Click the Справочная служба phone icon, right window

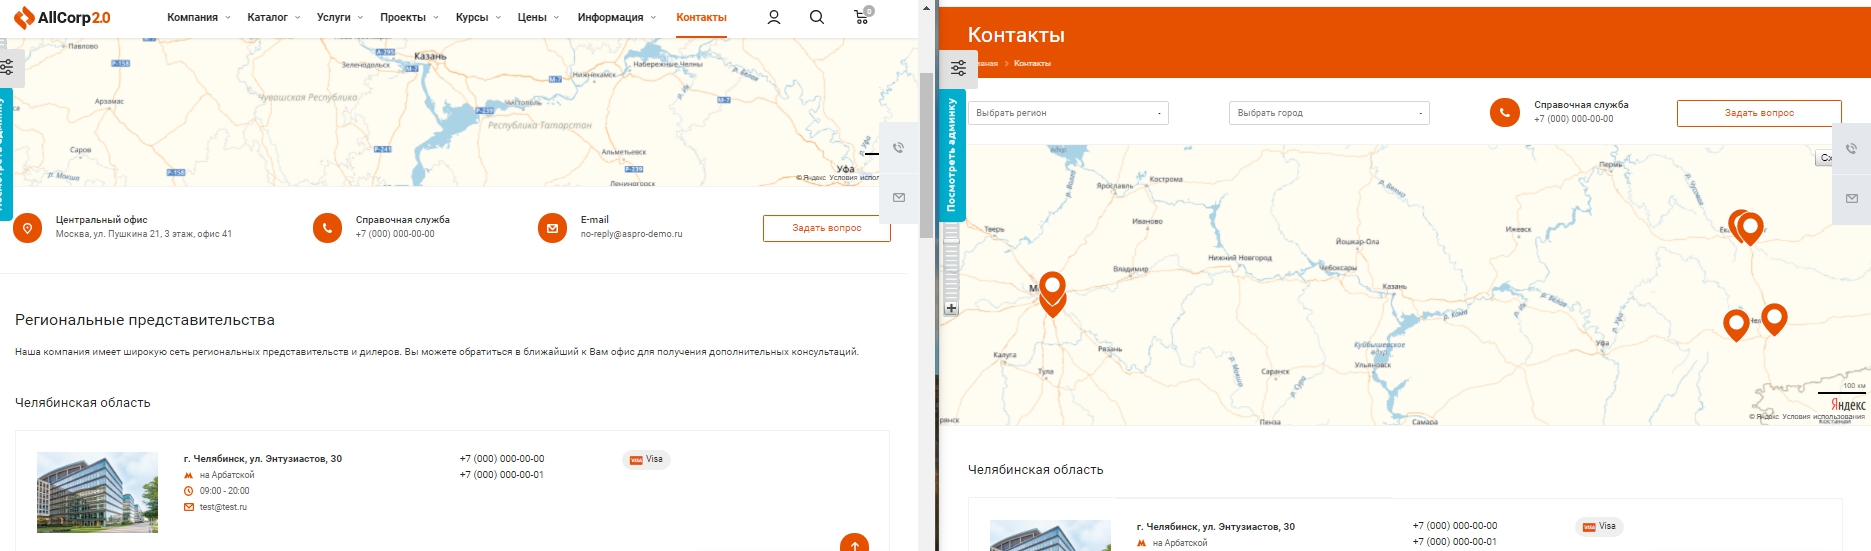click(1505, 112)
